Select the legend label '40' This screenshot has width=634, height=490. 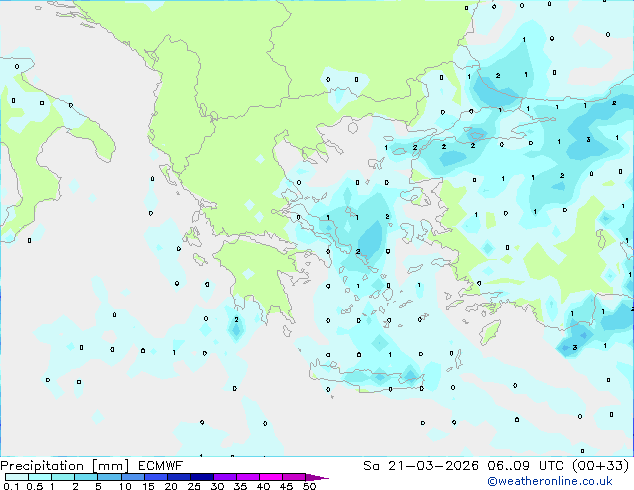click(x=264, y=486)
